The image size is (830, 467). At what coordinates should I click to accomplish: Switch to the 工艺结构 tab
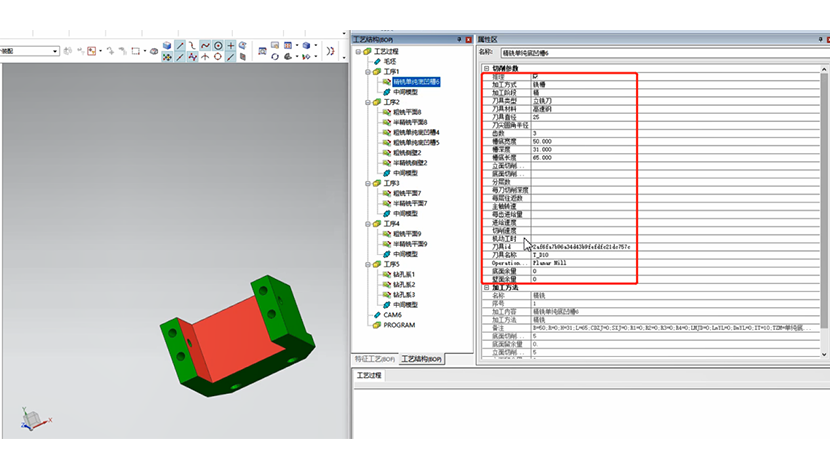click(x=422, y=359)
